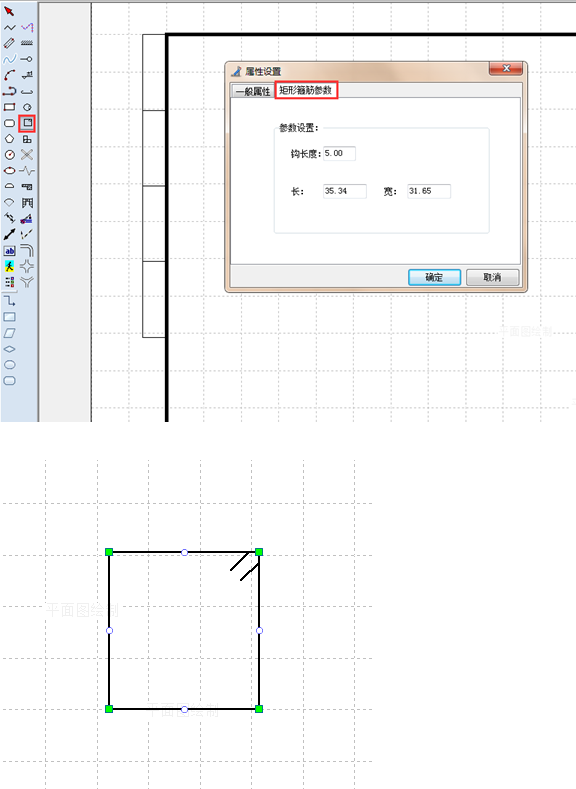This screenshot has width=576, height=789.
Task: Select the rectangular stirrup tool highlighted in red
Action: click(x=27, y=123)
